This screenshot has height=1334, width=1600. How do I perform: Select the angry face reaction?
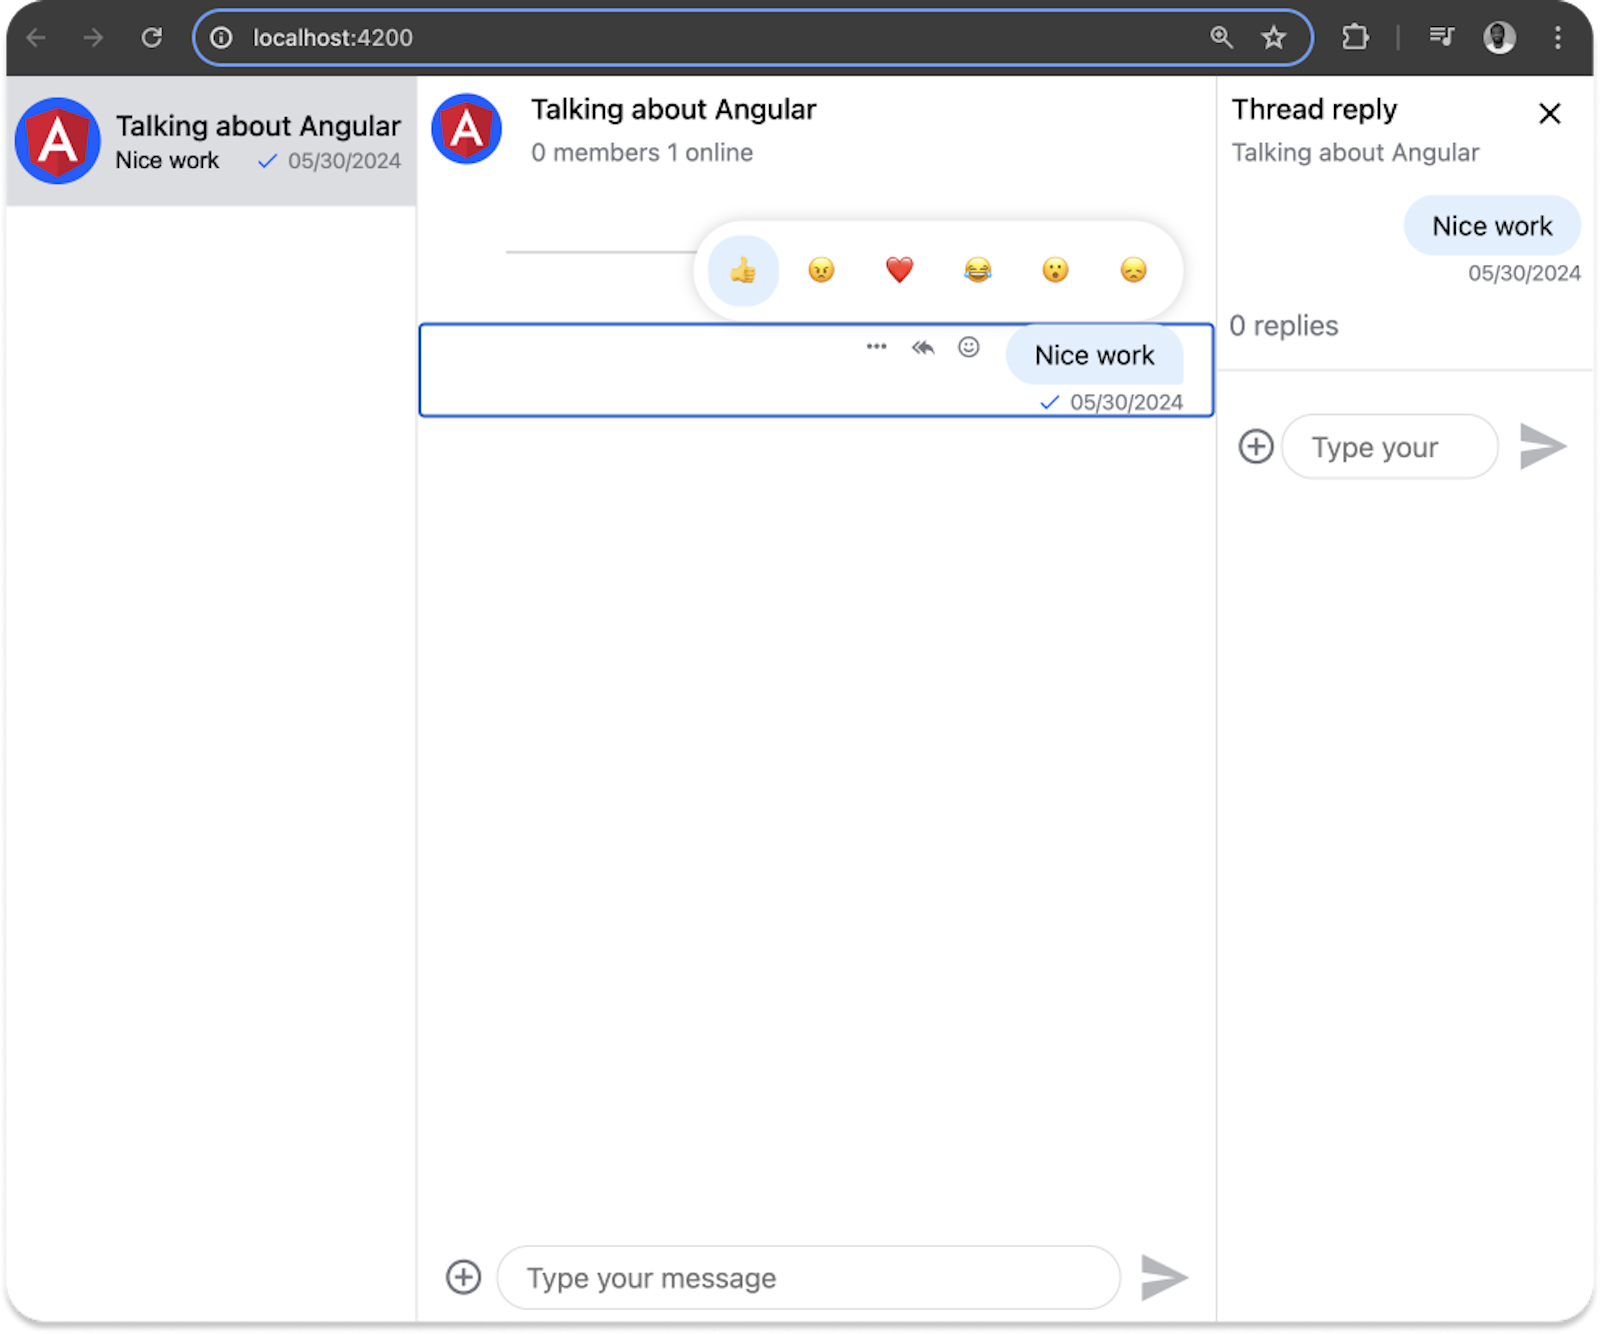click(x=819, y=270)
